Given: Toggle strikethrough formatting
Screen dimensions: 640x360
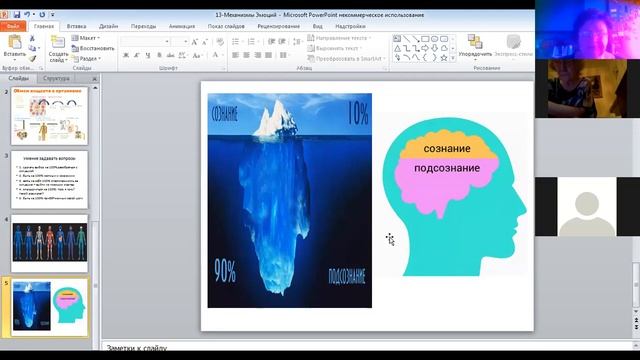Looking at the screenshot, I should click(x=170, y=55).
